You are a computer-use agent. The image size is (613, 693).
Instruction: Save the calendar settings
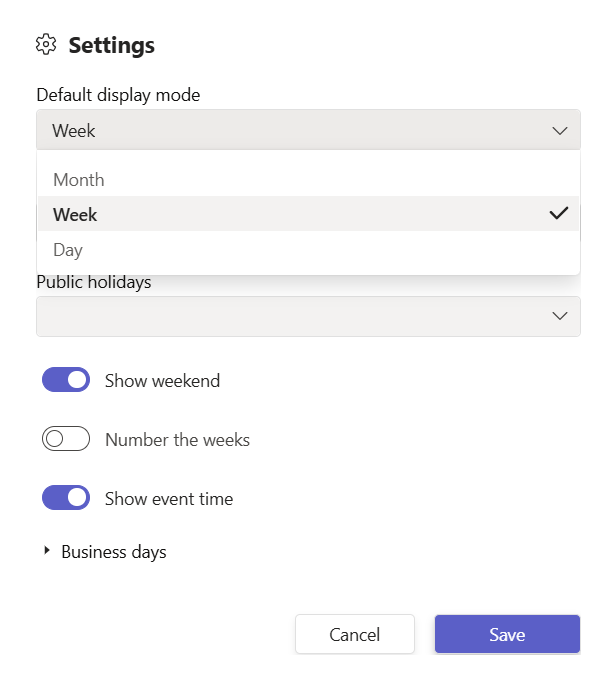point(507,634)
